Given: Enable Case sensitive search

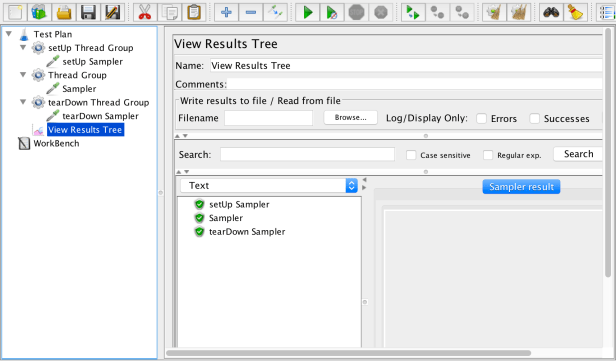Looking at the screenshot, I should coord(411,155).
